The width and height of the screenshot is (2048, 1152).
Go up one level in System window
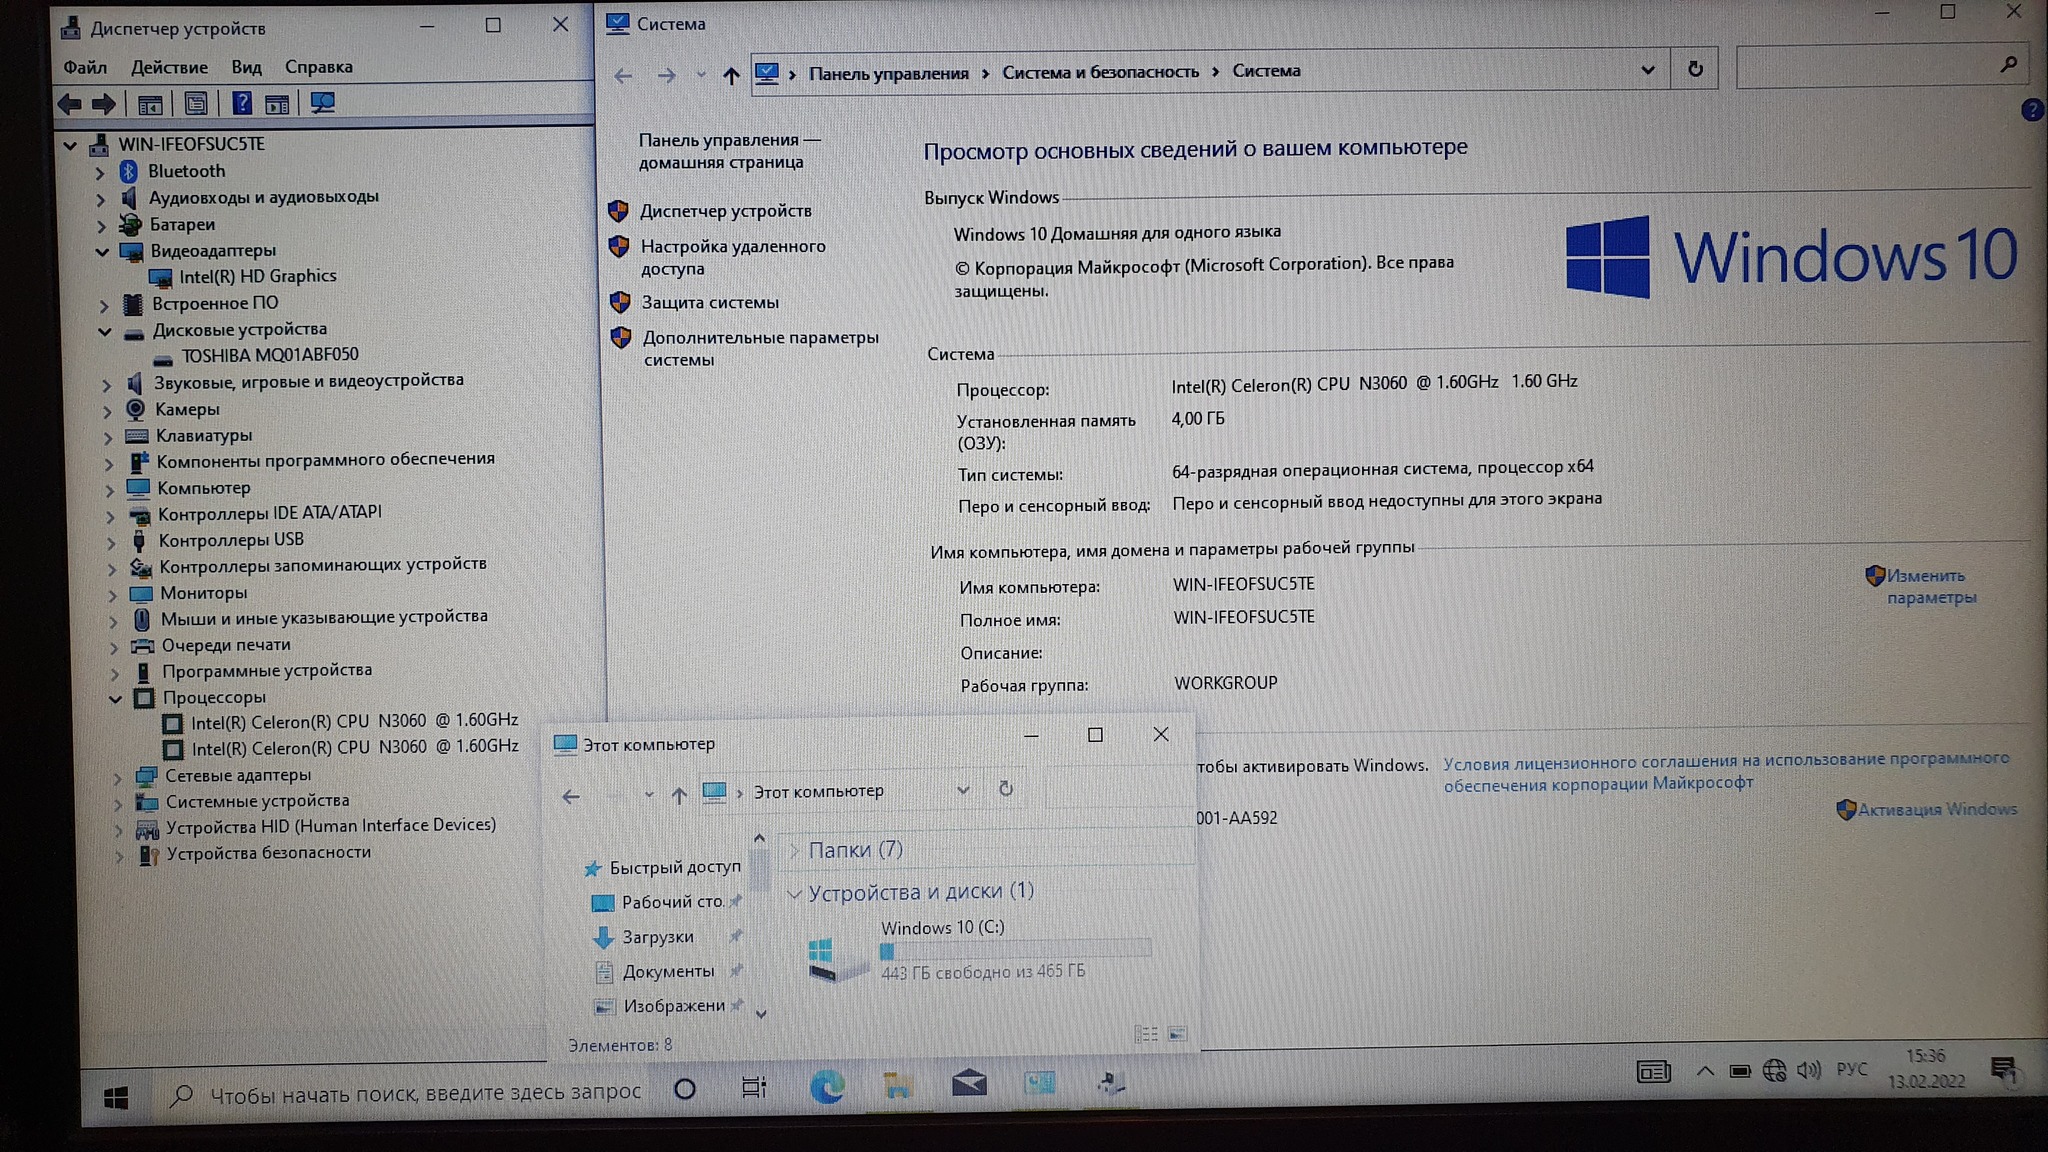(731, 75)
